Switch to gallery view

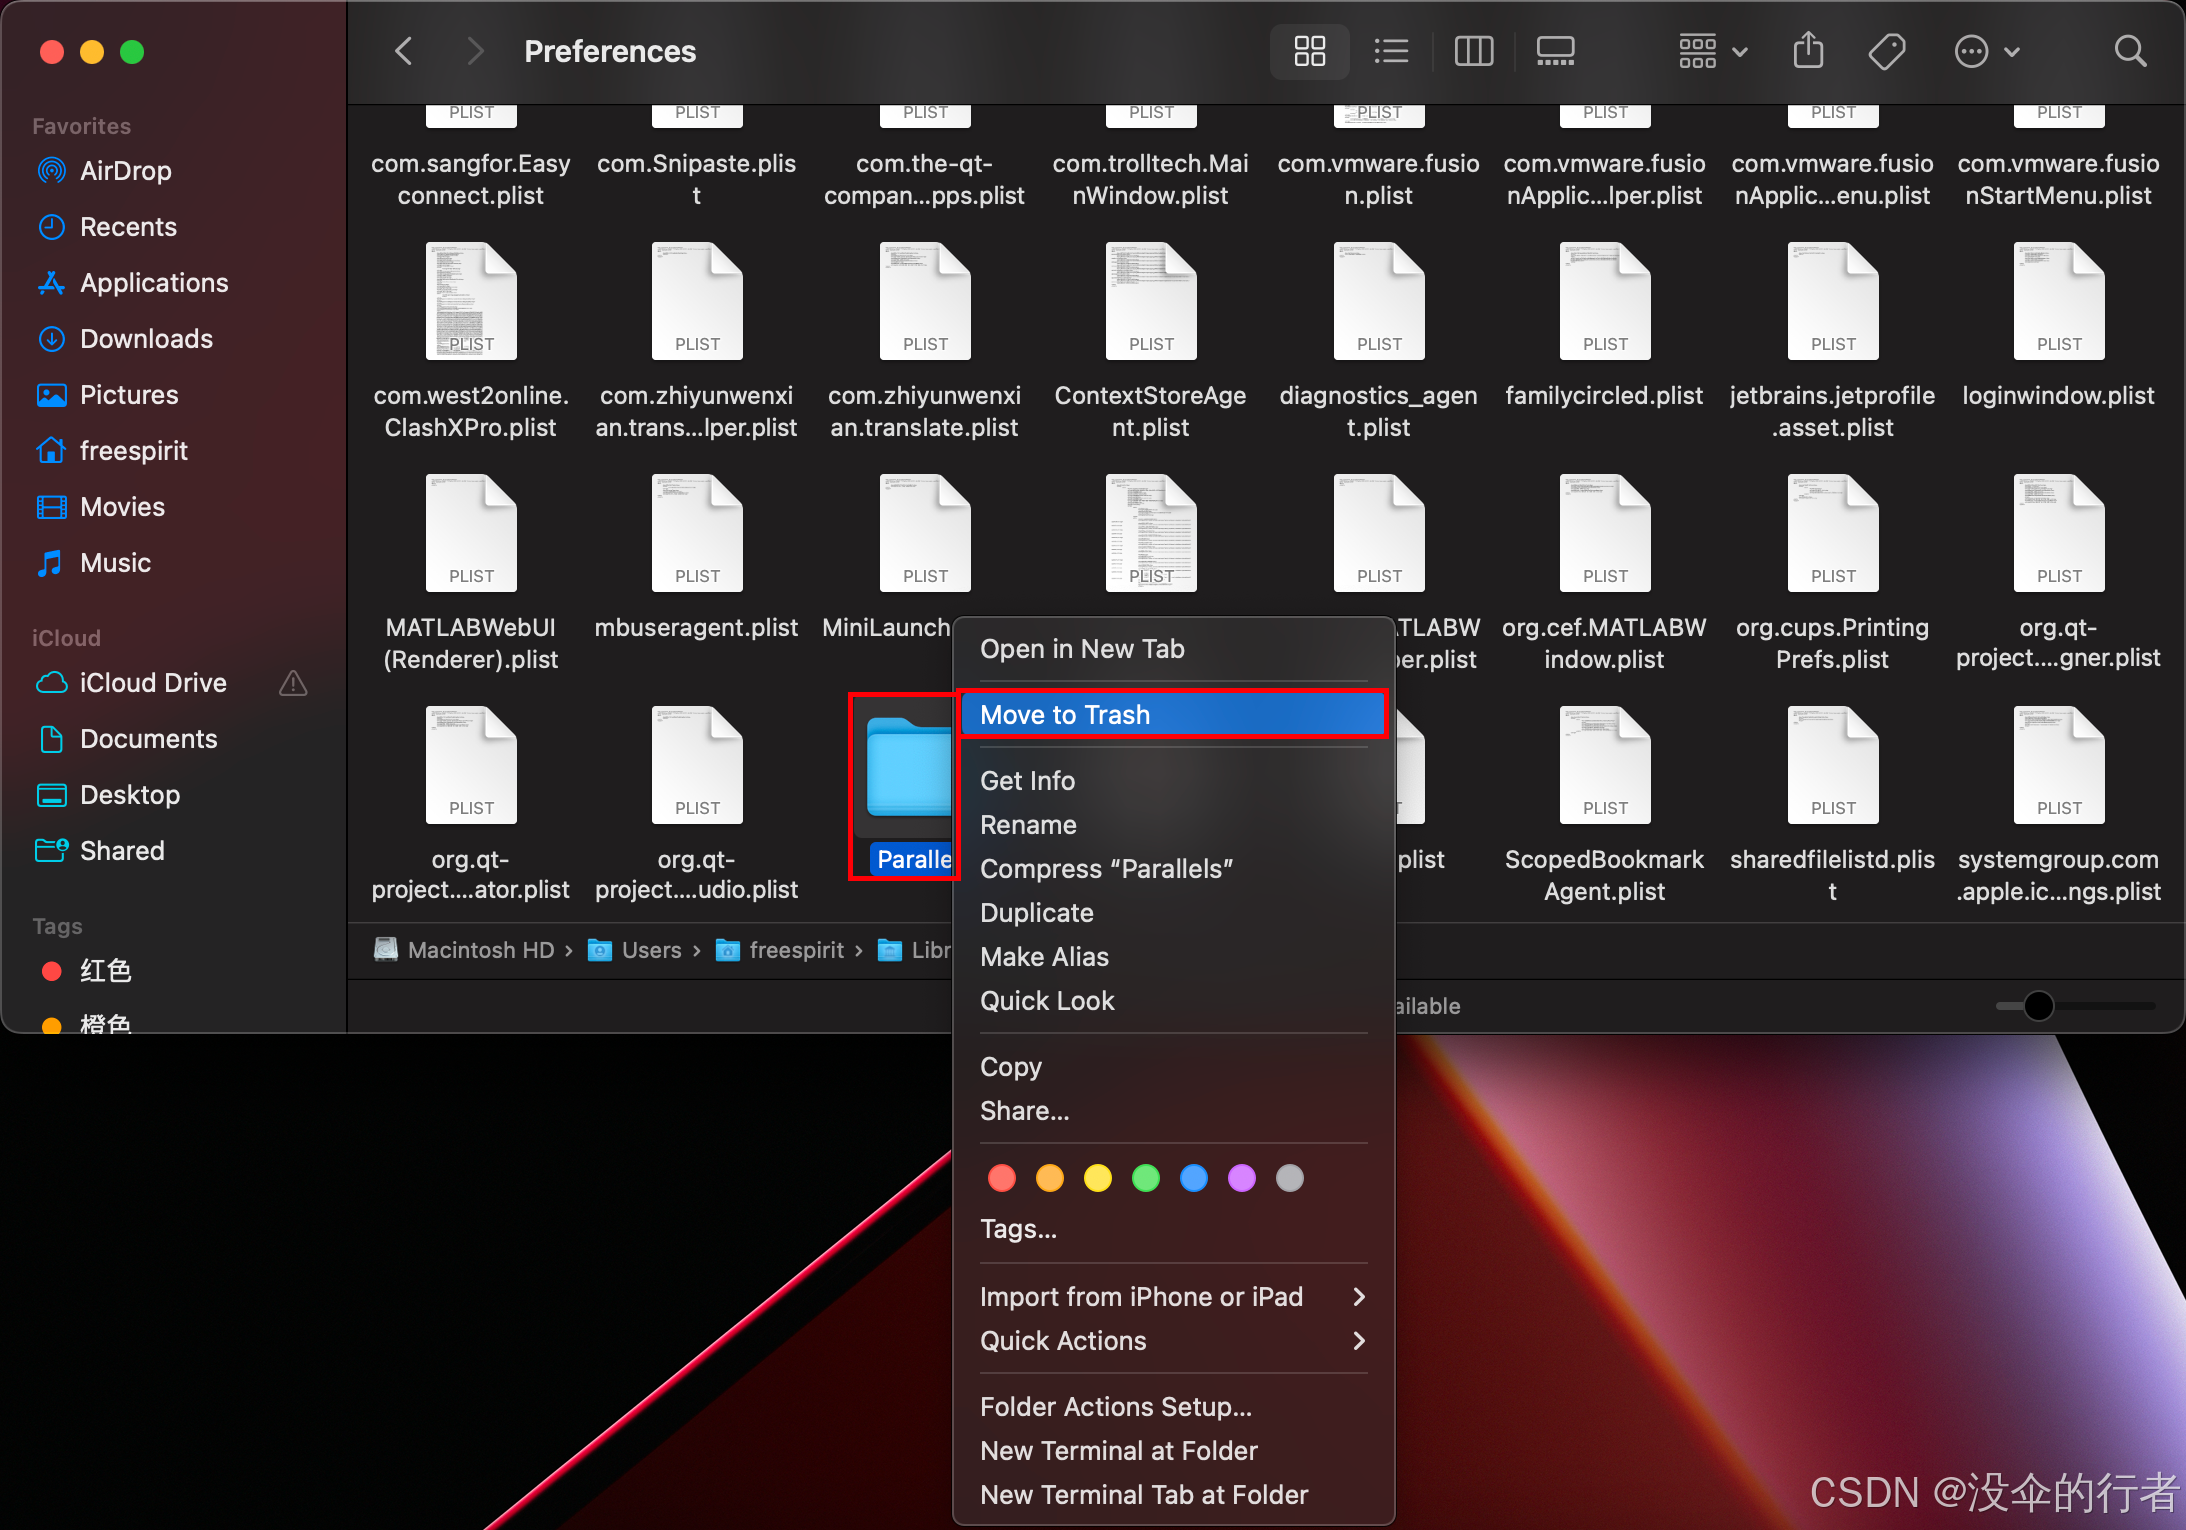(1555, 51)
